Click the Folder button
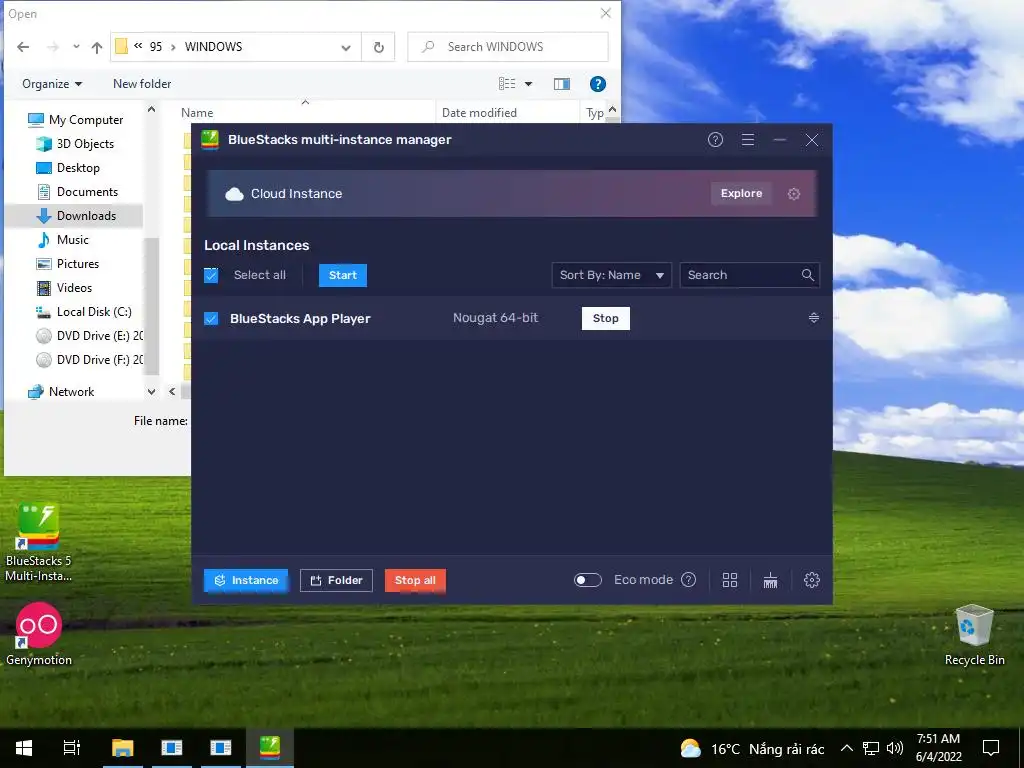Screen dimensions: 1024x768 (336, 580)
